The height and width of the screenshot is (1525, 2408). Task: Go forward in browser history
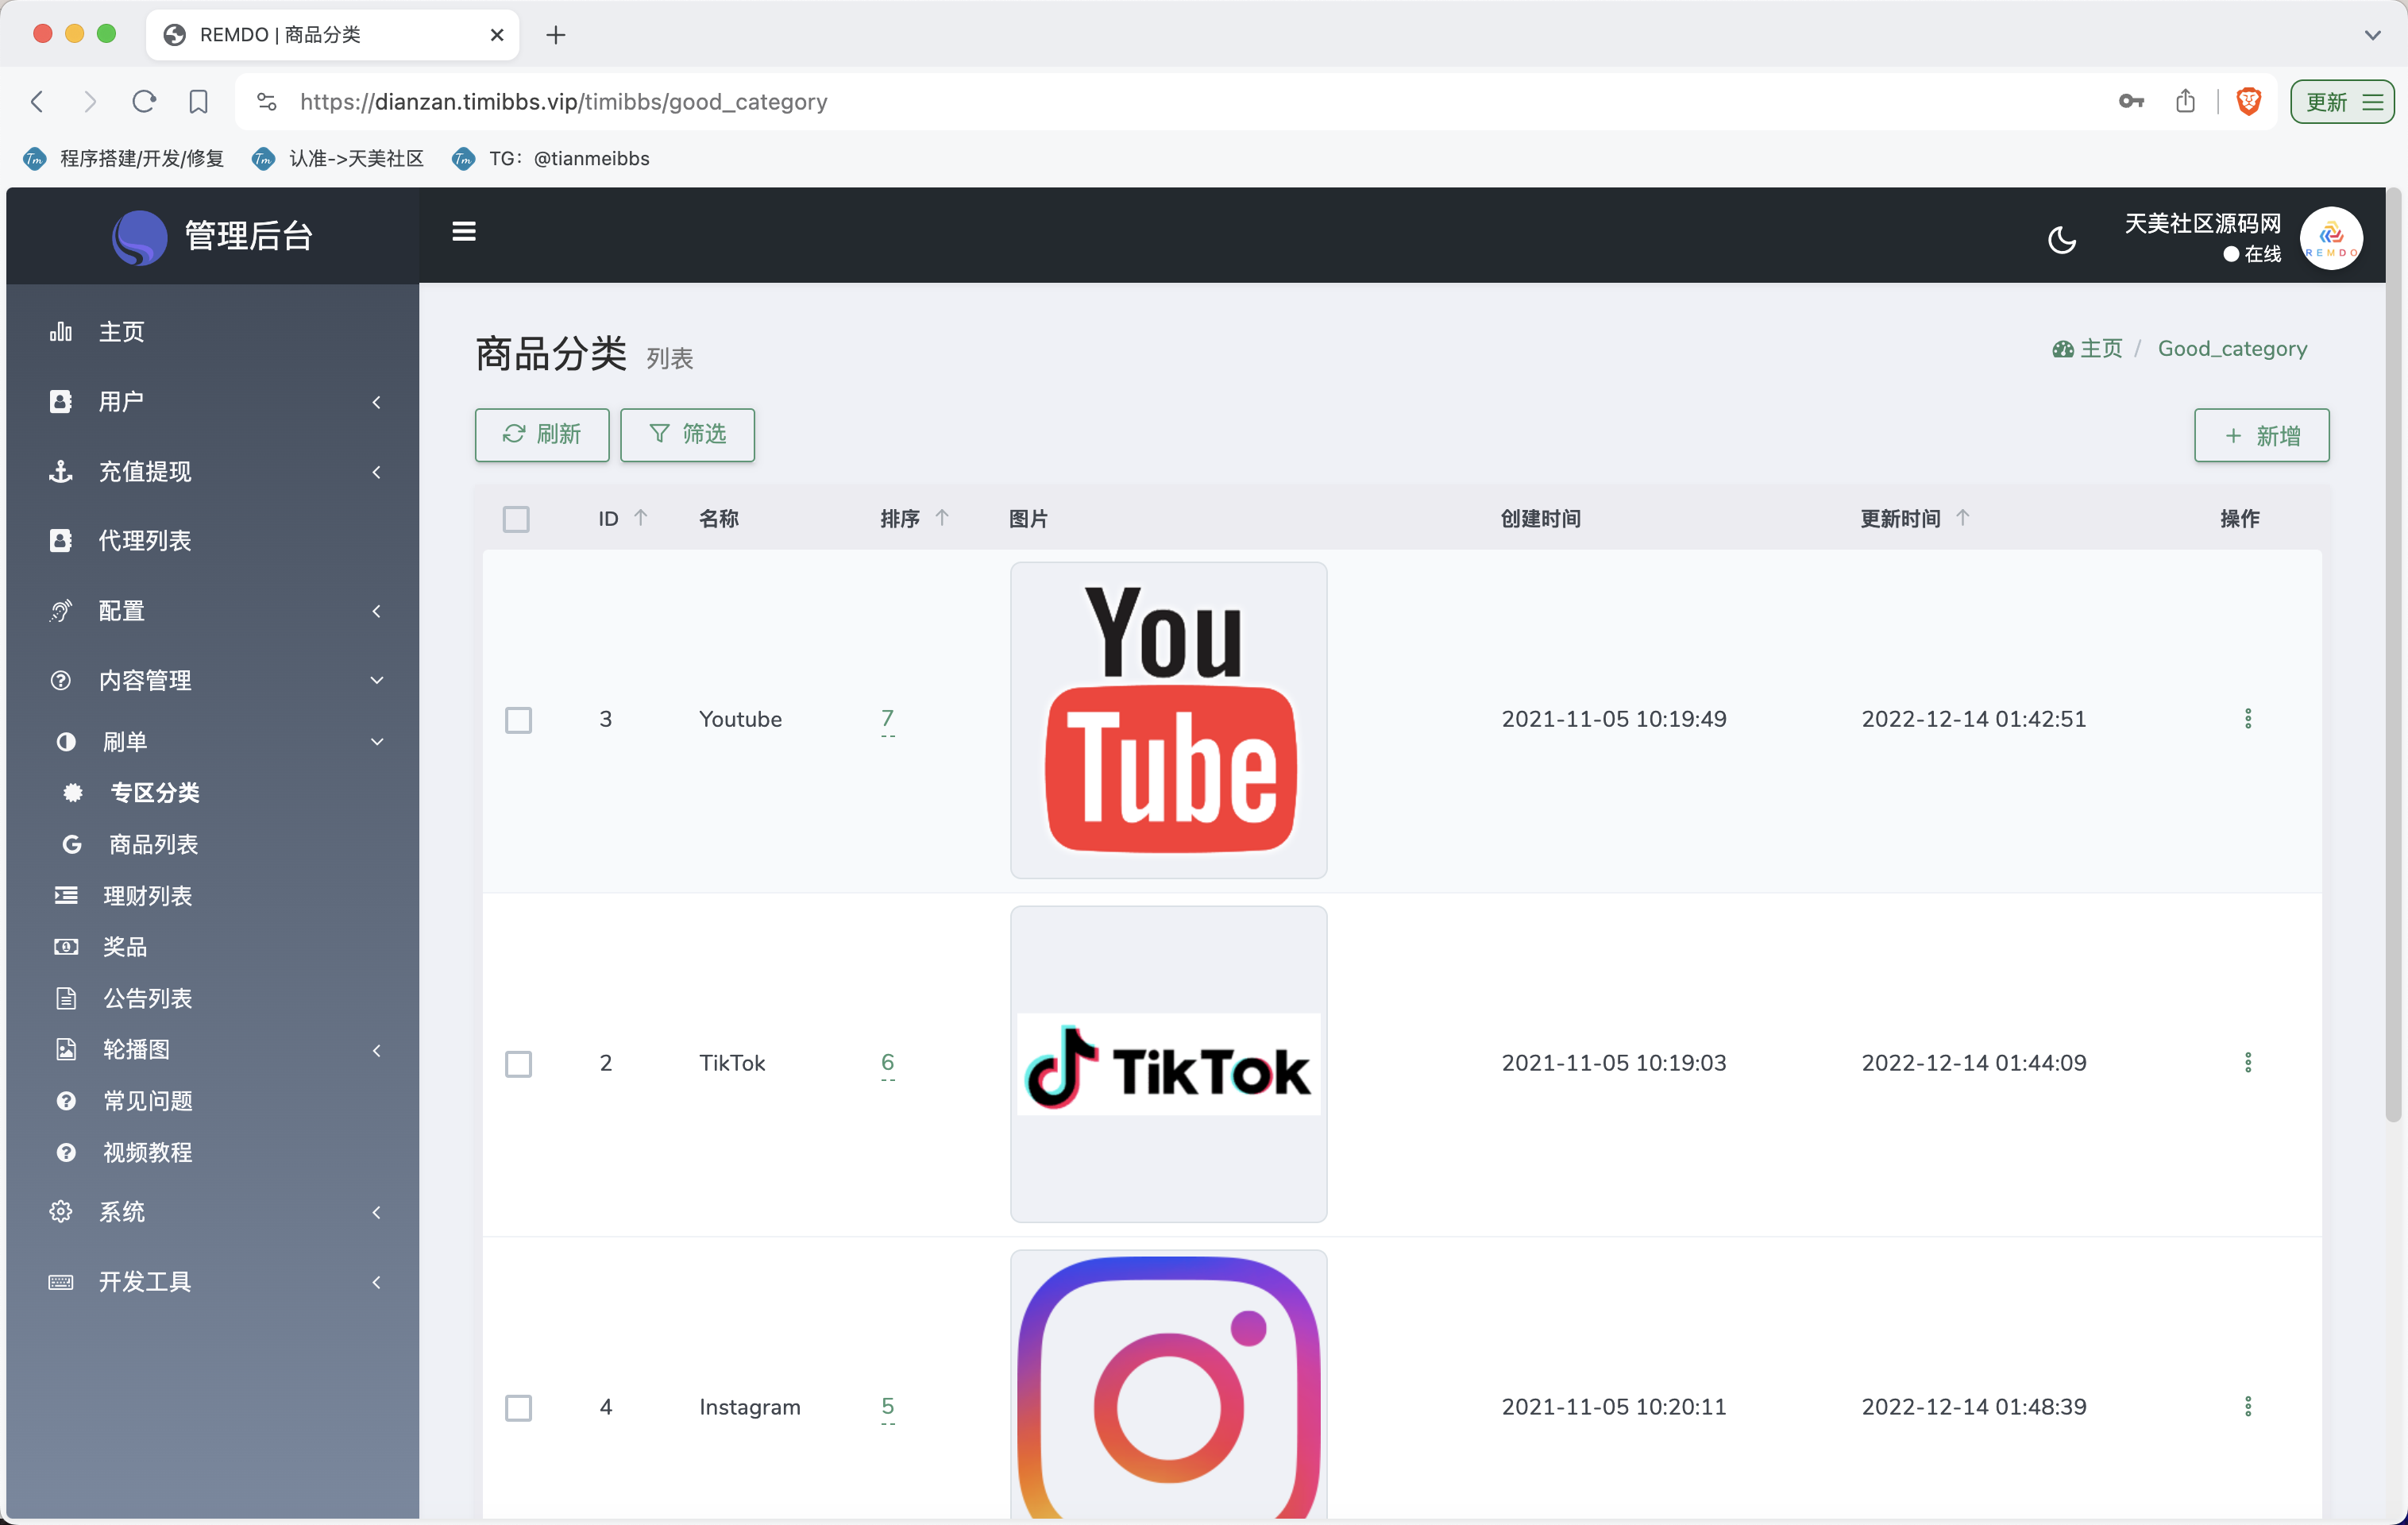(90, 102)
